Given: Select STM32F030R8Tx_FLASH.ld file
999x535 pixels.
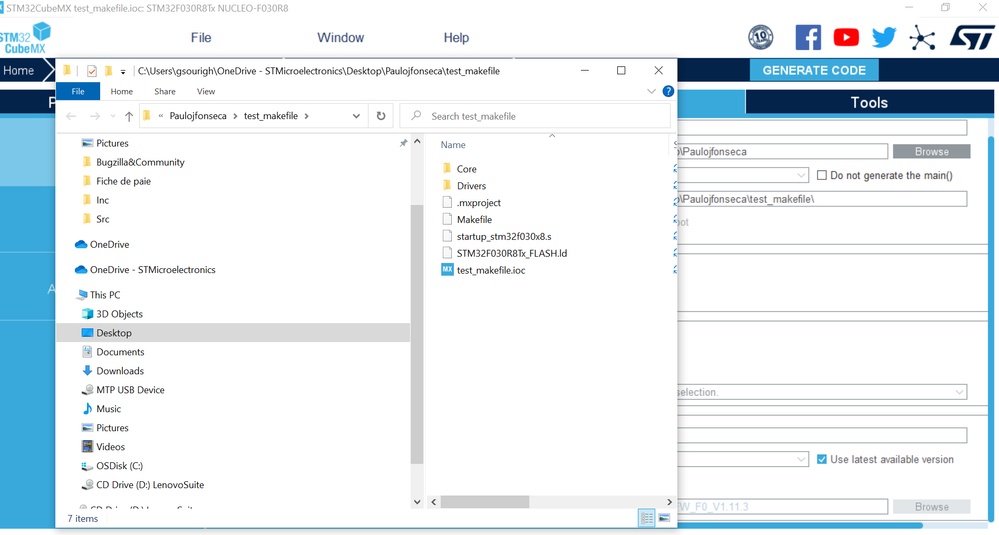Looking at the screenshot, I should click(504, 253).
